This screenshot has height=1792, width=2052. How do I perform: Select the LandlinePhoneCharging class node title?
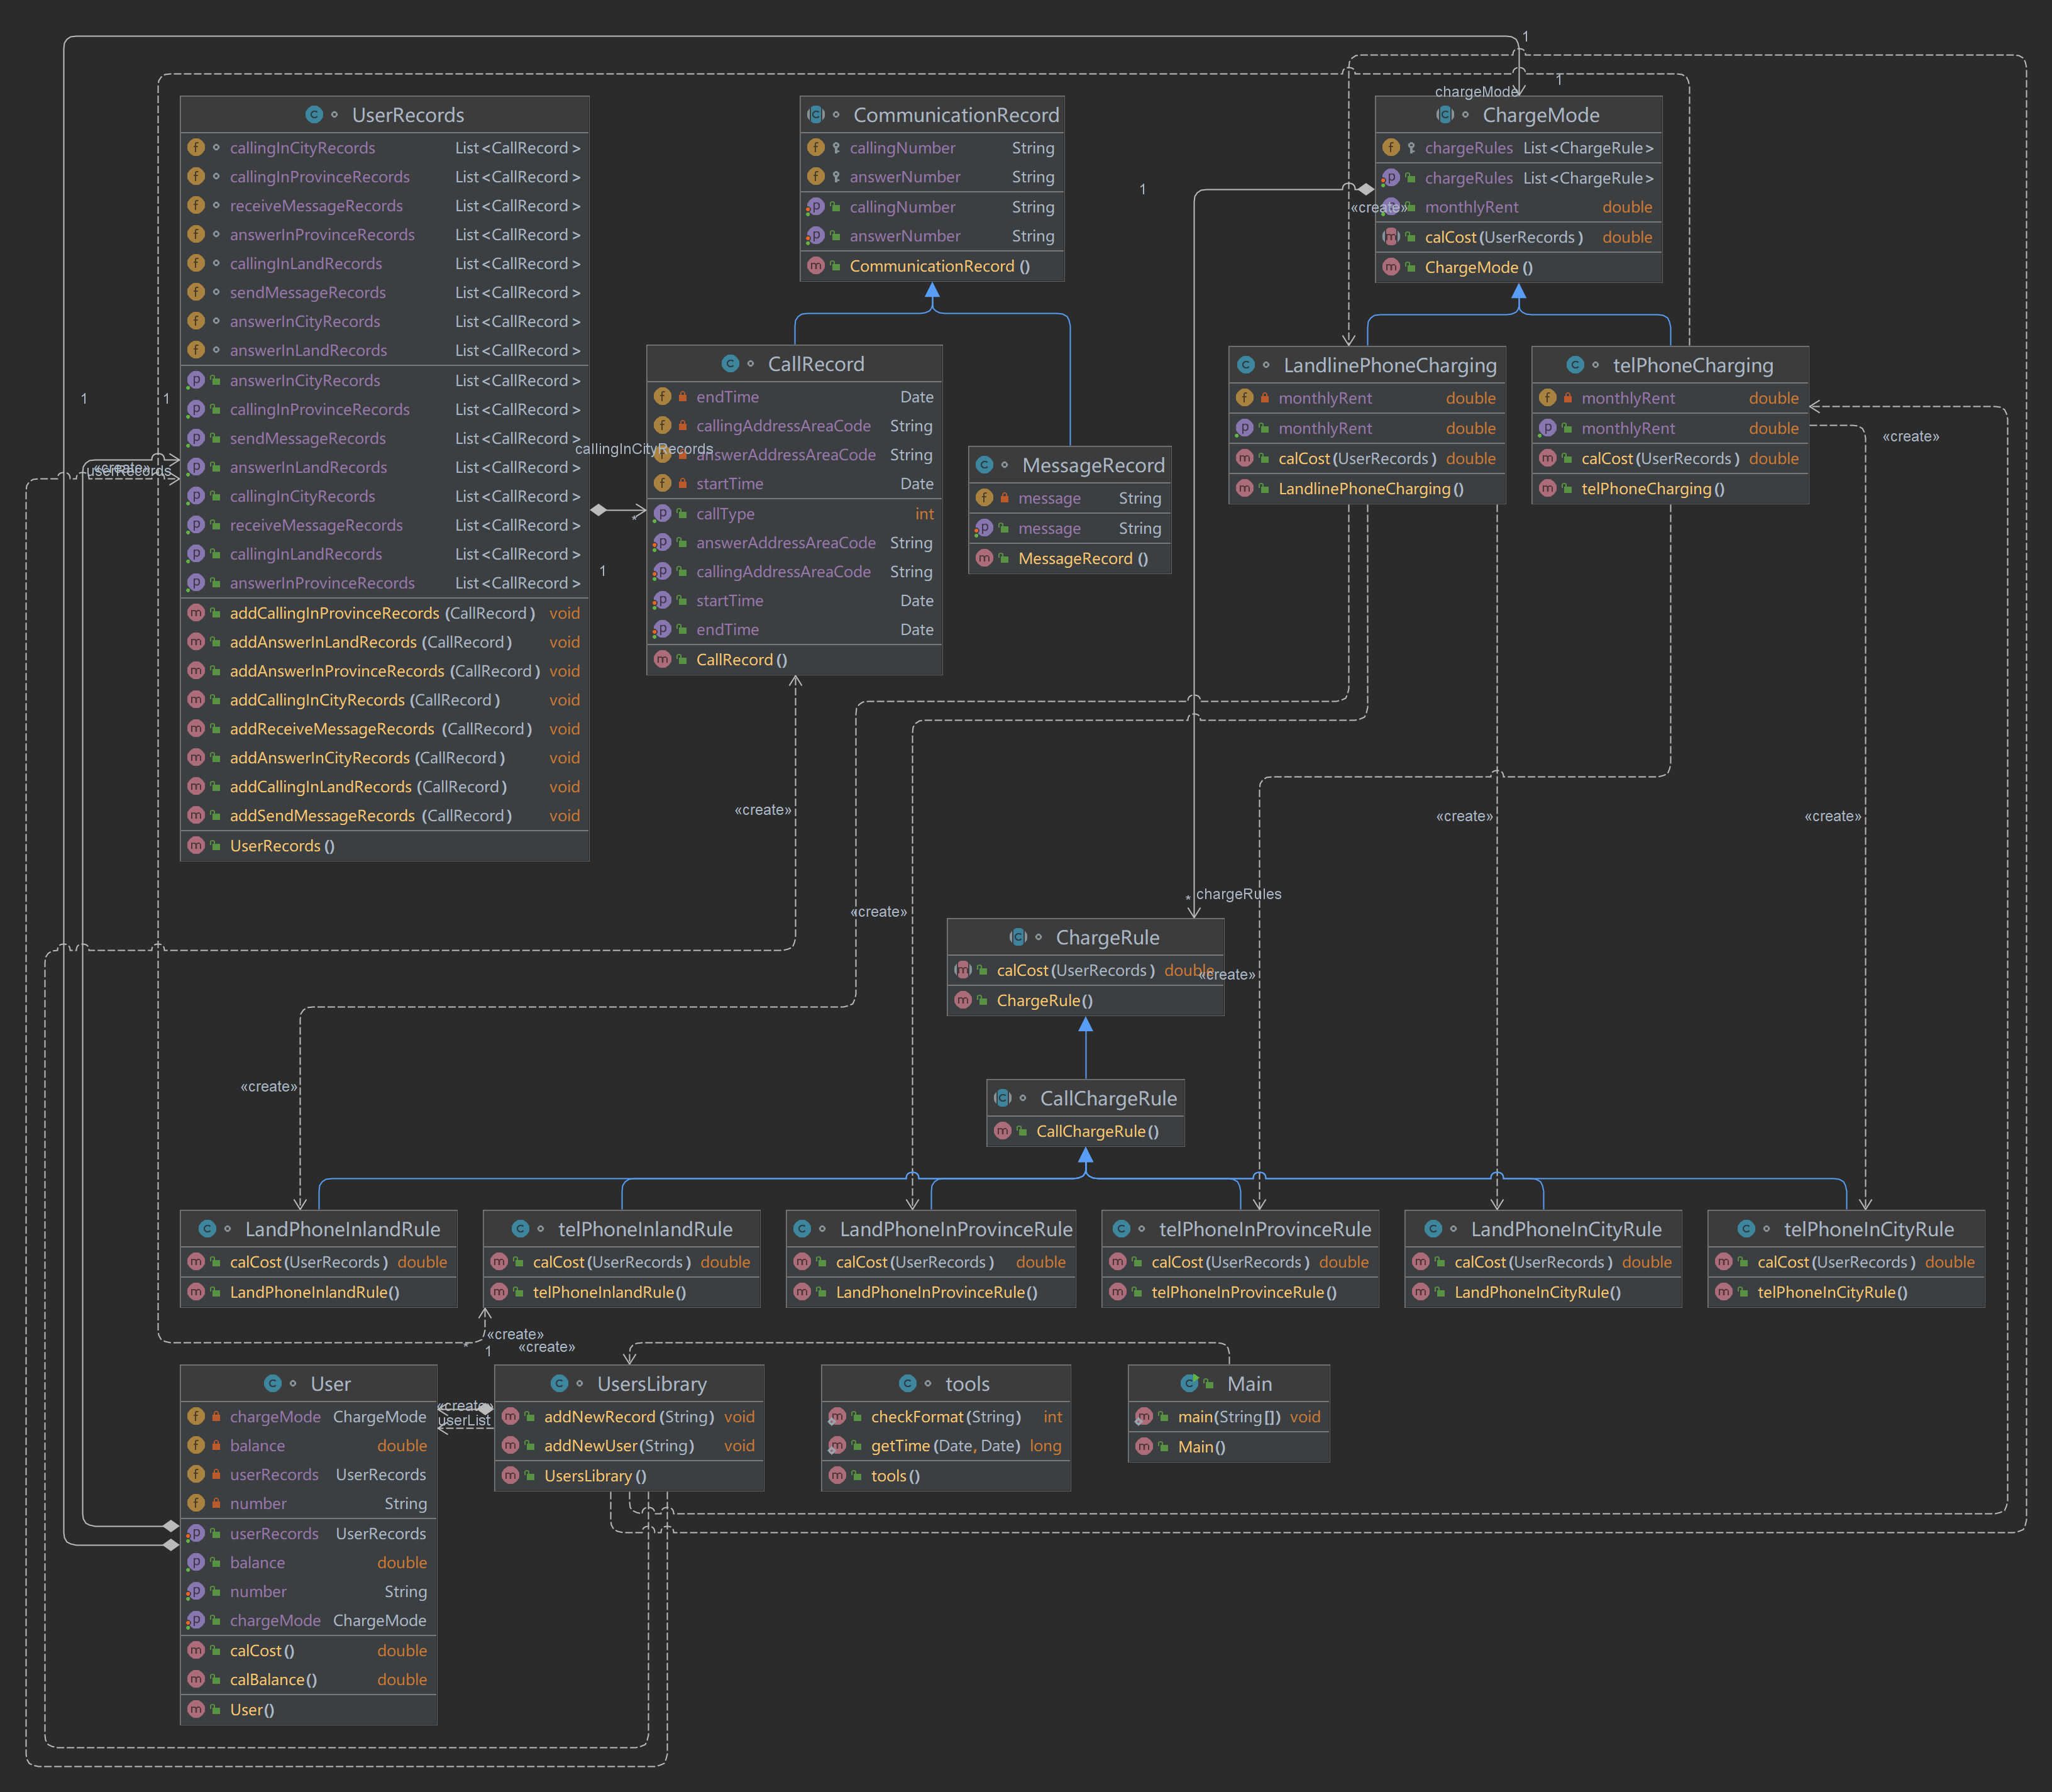[1389, 365]
